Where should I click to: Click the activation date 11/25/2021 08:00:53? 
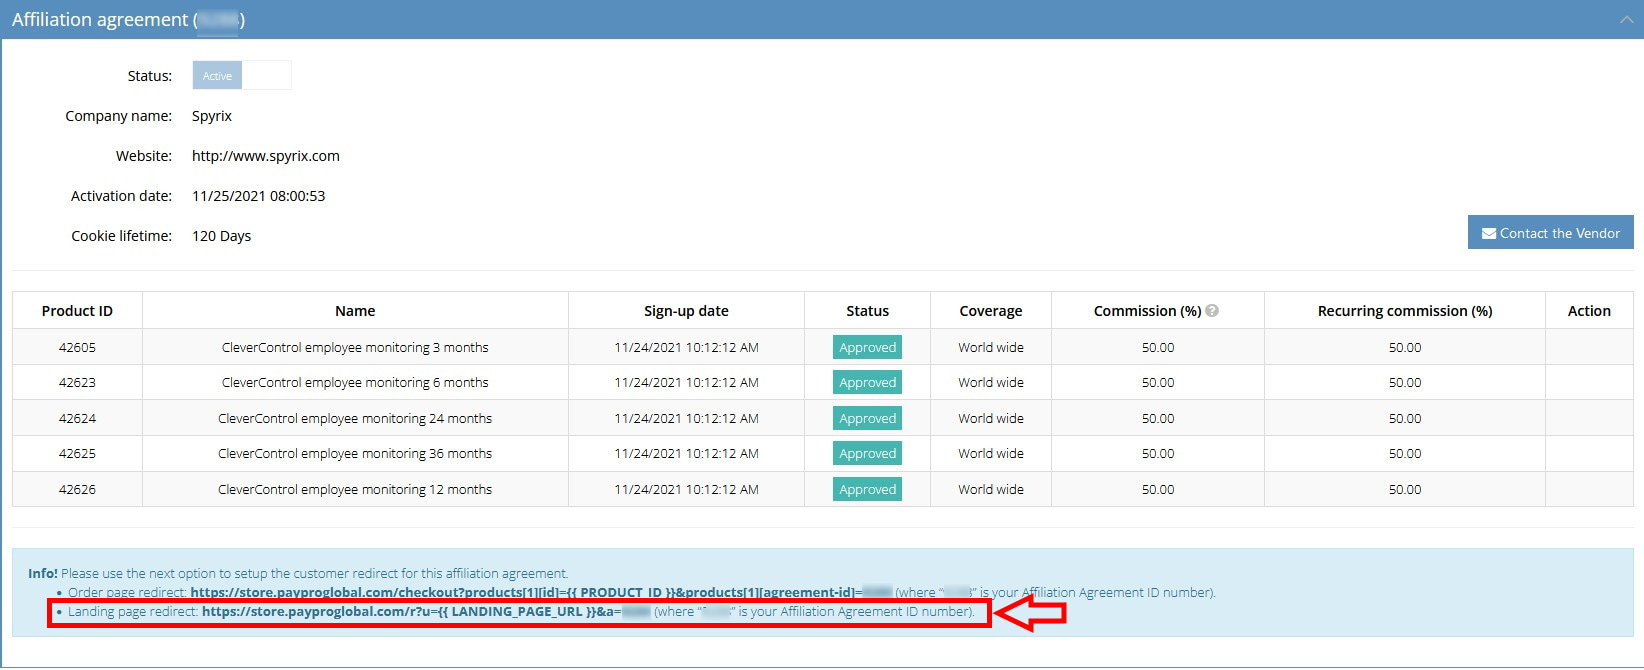[x=258, y=196]
